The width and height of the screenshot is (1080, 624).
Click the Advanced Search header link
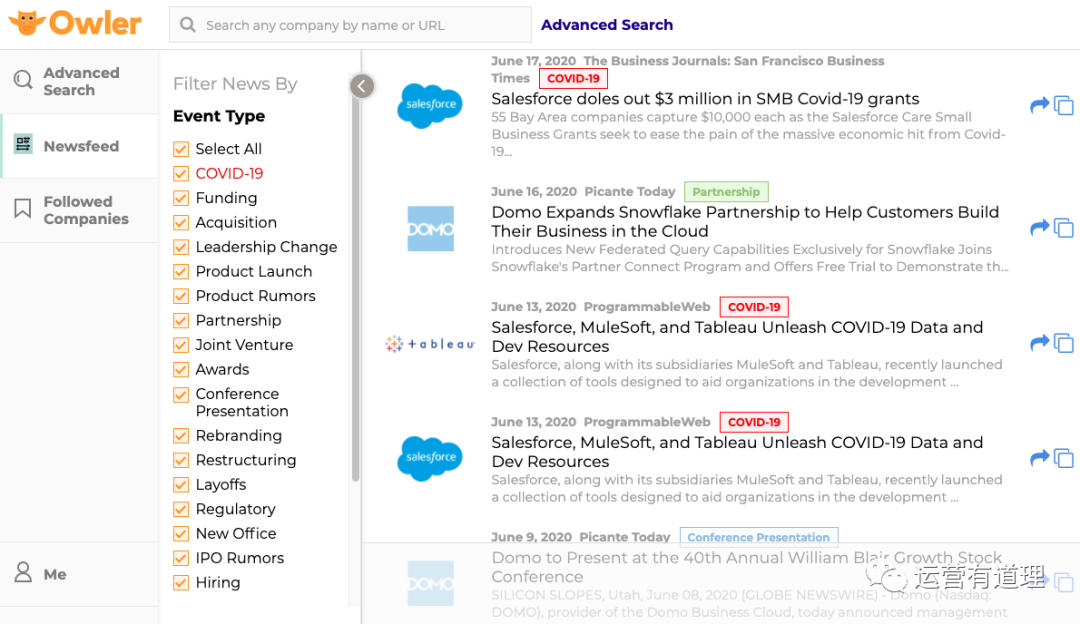tap(607, 25)
